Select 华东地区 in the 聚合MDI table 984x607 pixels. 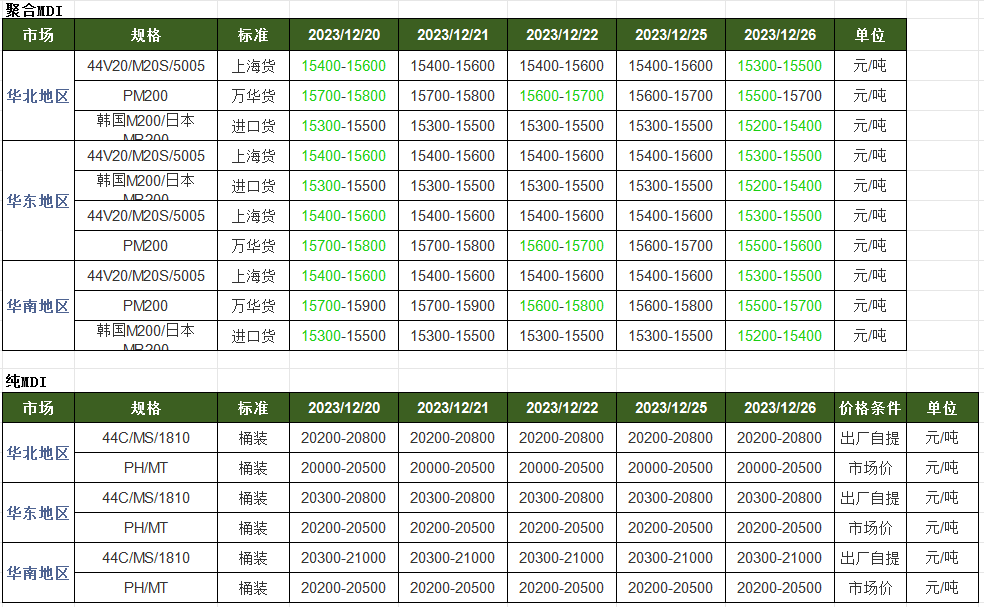pyautogui.click(x=38, y=201)
